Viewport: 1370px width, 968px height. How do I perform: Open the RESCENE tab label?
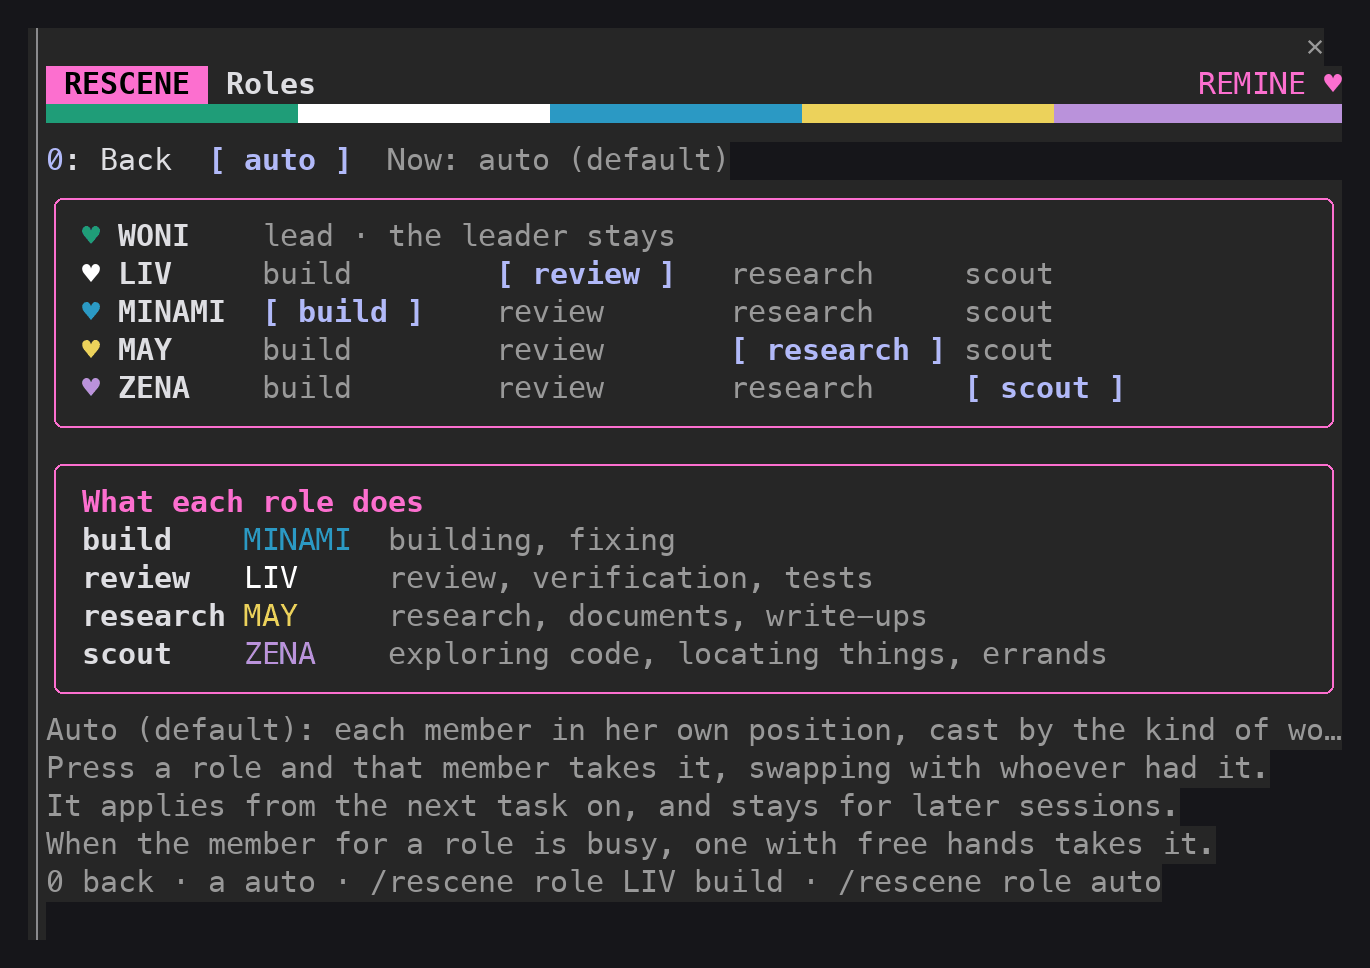pyautogui.click(x=127, y=84)
